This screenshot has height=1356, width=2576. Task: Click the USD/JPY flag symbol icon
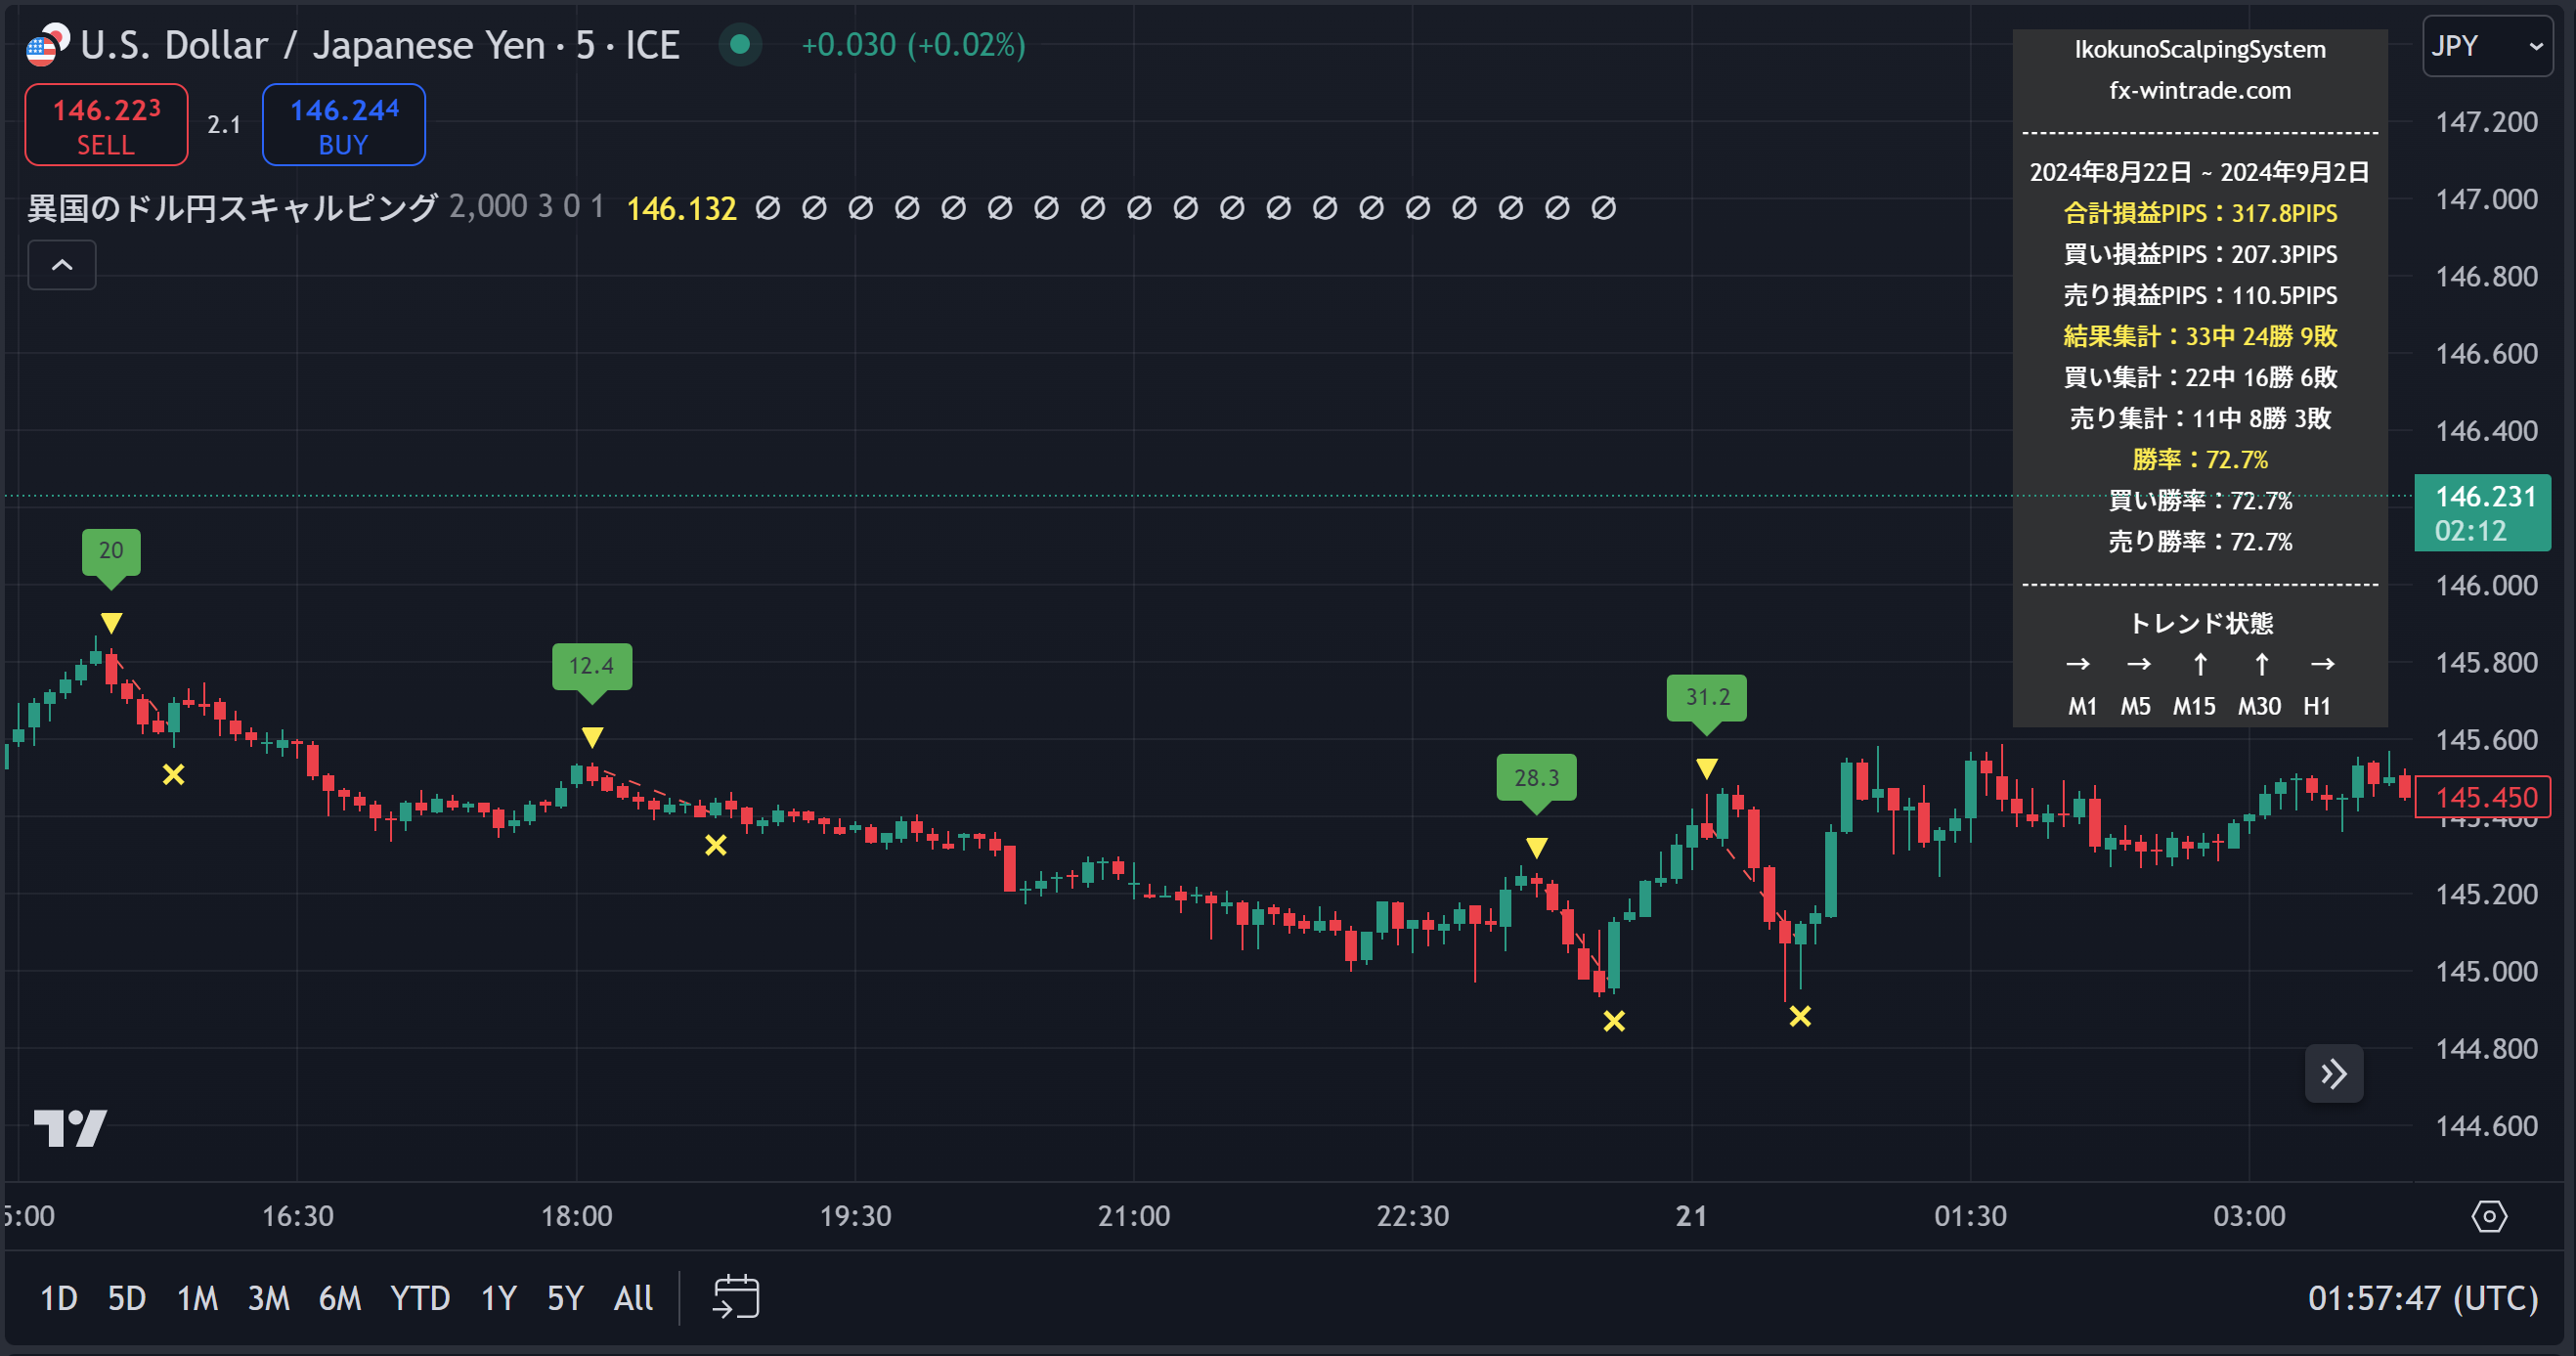tap(46, 45)
